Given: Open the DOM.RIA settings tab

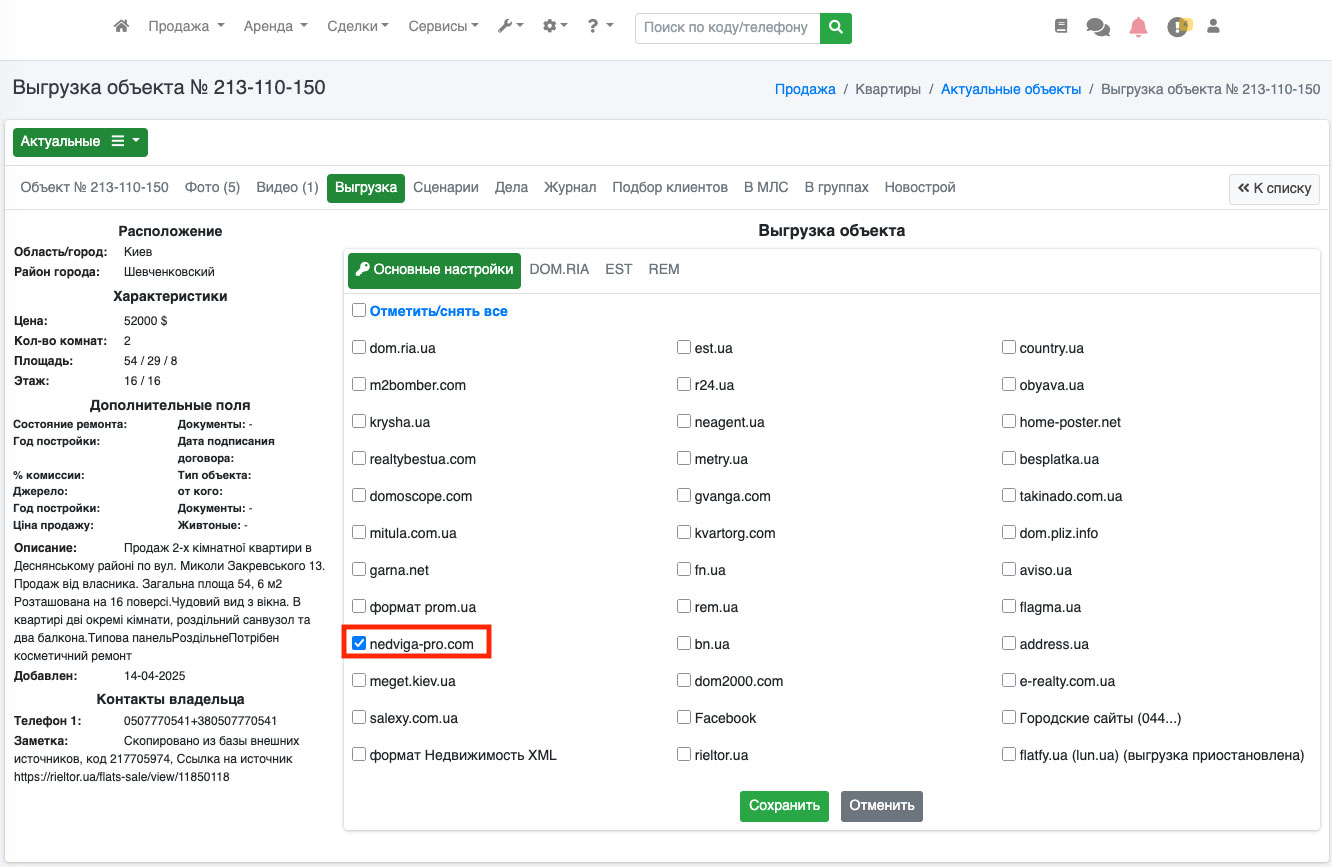Looking at the screenshot, I should click(559, 270).
